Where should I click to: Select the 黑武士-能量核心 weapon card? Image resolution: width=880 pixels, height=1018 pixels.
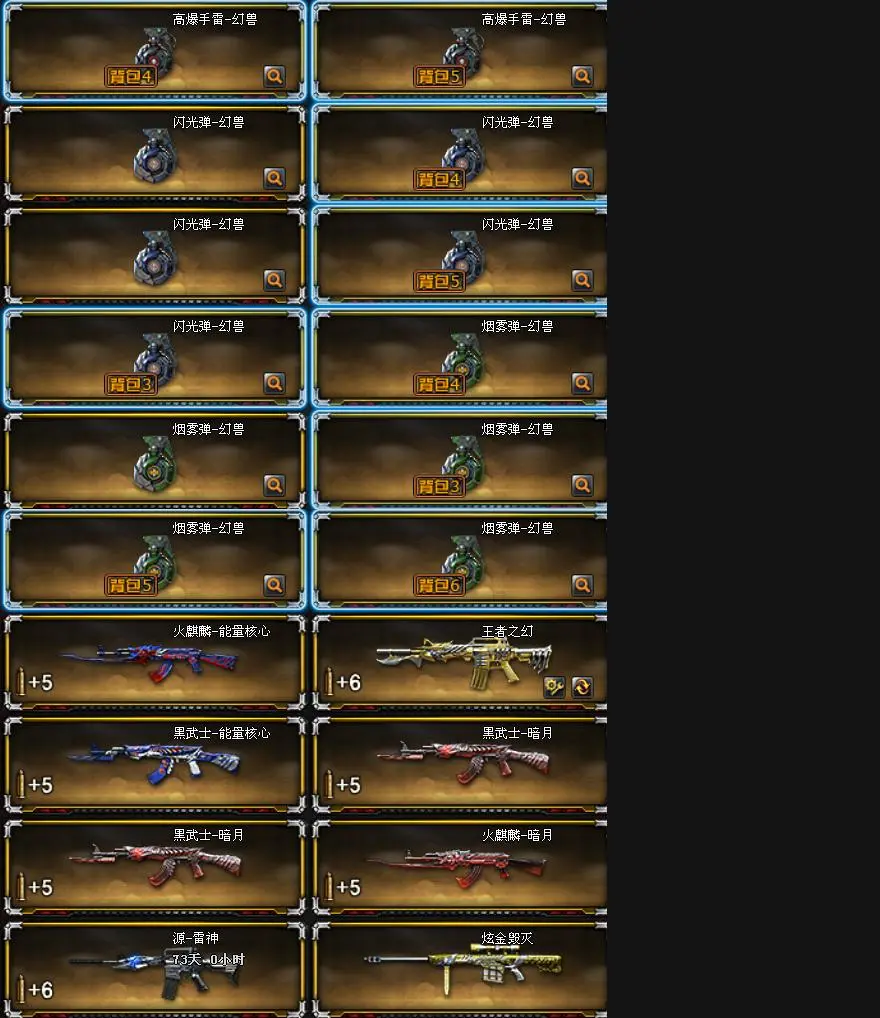pos(155,764)
